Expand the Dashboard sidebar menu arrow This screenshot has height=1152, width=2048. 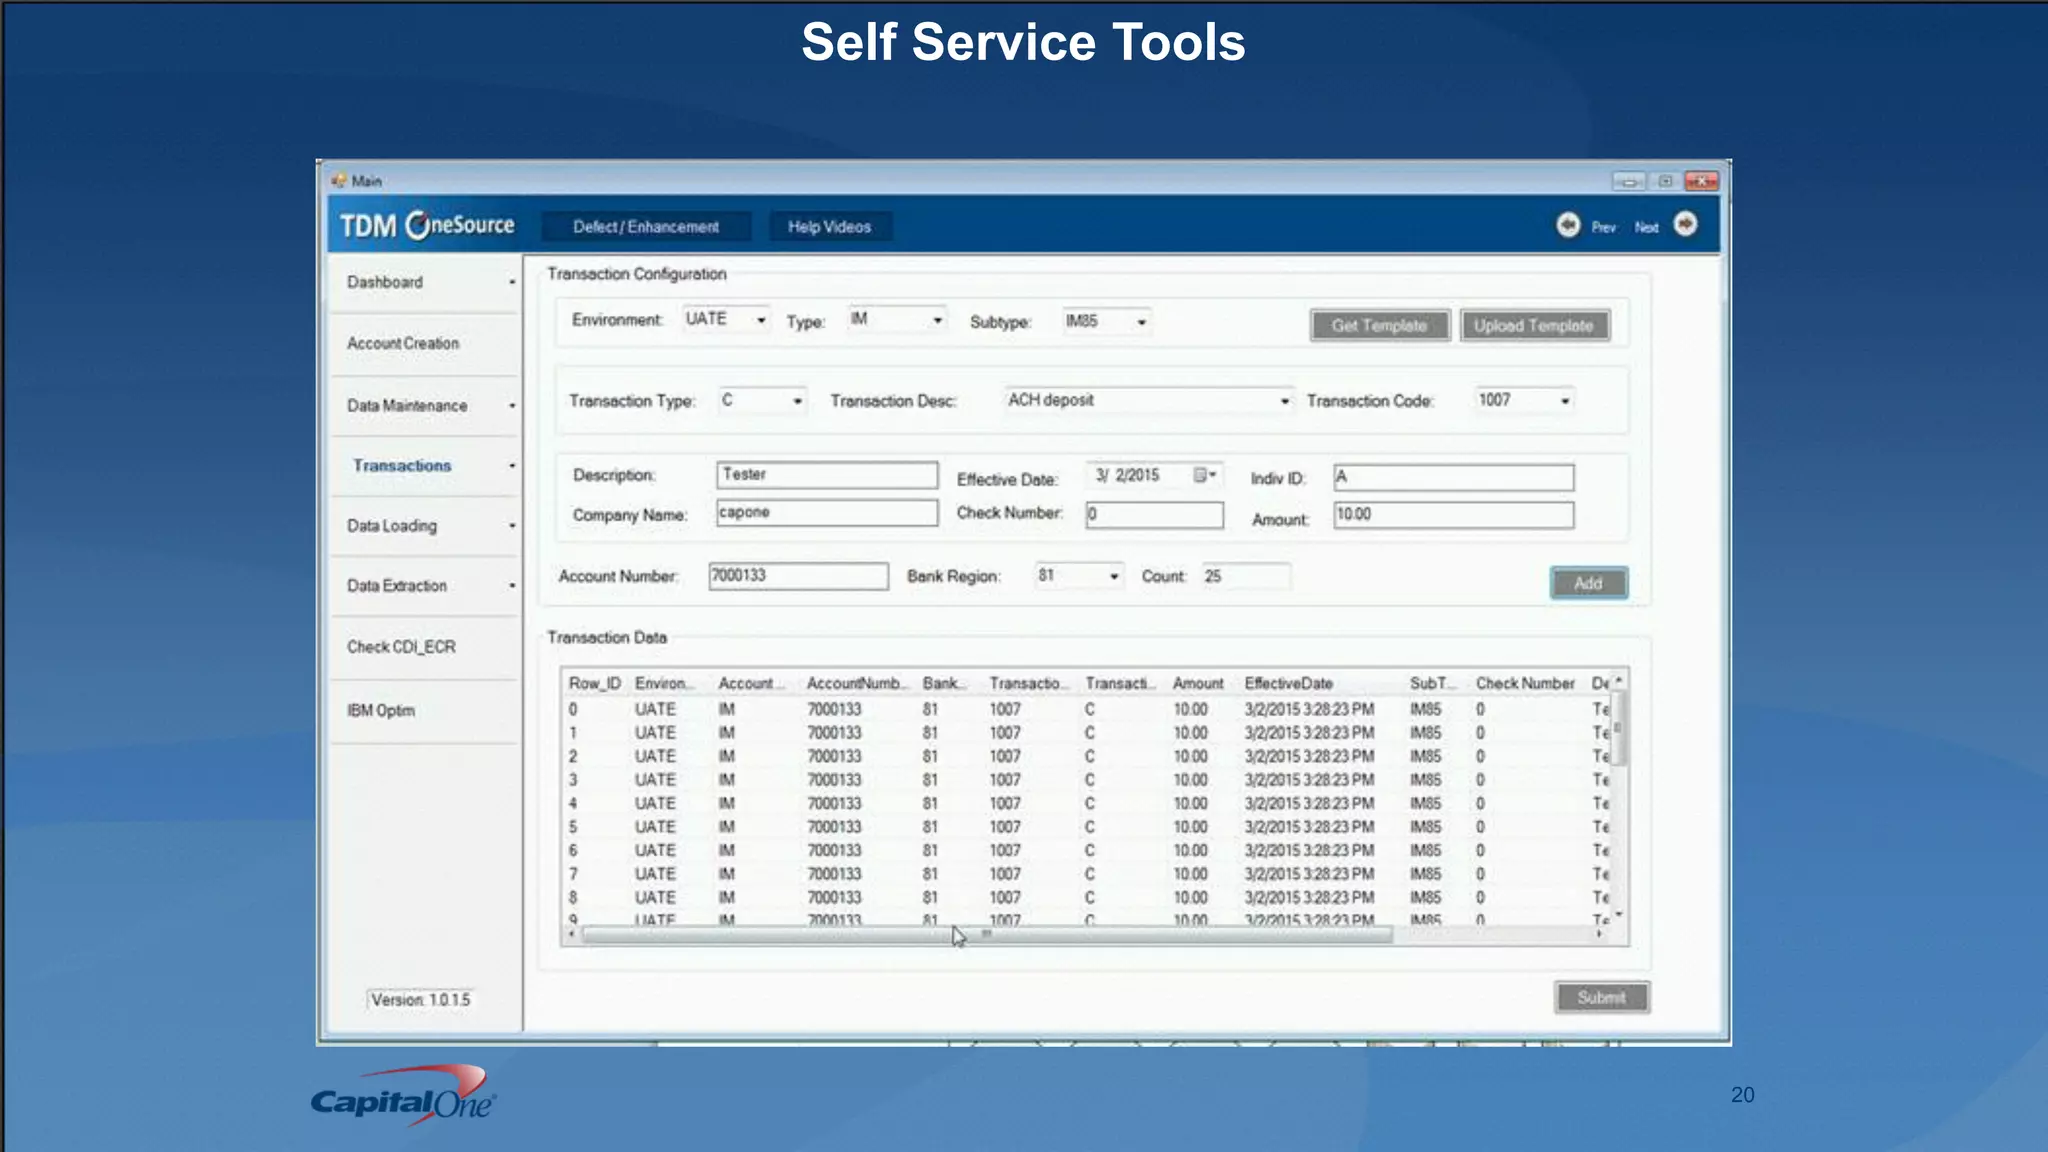click(x=512, y=283)
